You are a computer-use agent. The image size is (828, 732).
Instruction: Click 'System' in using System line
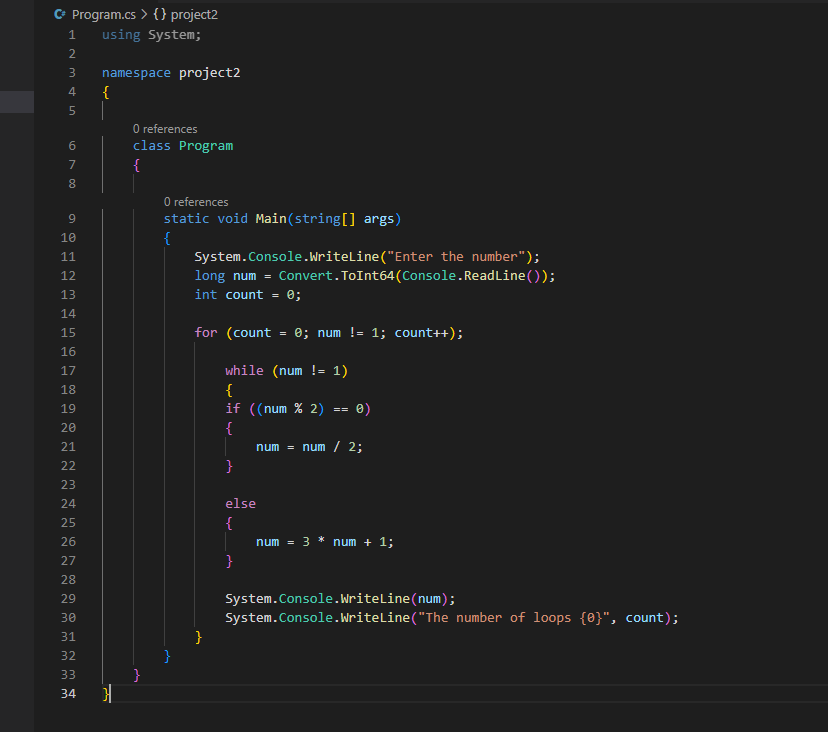pos(171,35)
